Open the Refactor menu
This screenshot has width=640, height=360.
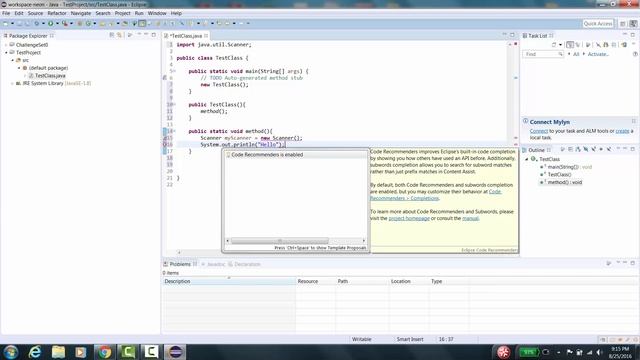click(x=57, y=13)
